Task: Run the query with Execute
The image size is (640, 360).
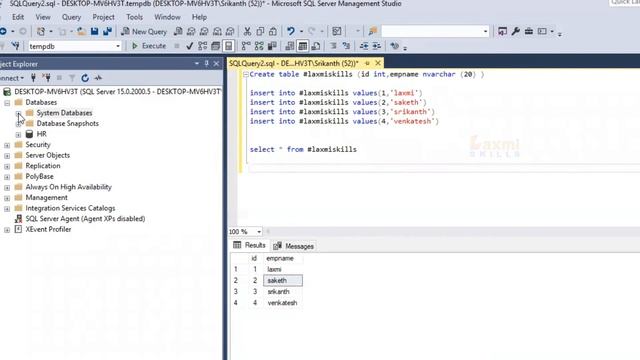Action: click(149, 46)
